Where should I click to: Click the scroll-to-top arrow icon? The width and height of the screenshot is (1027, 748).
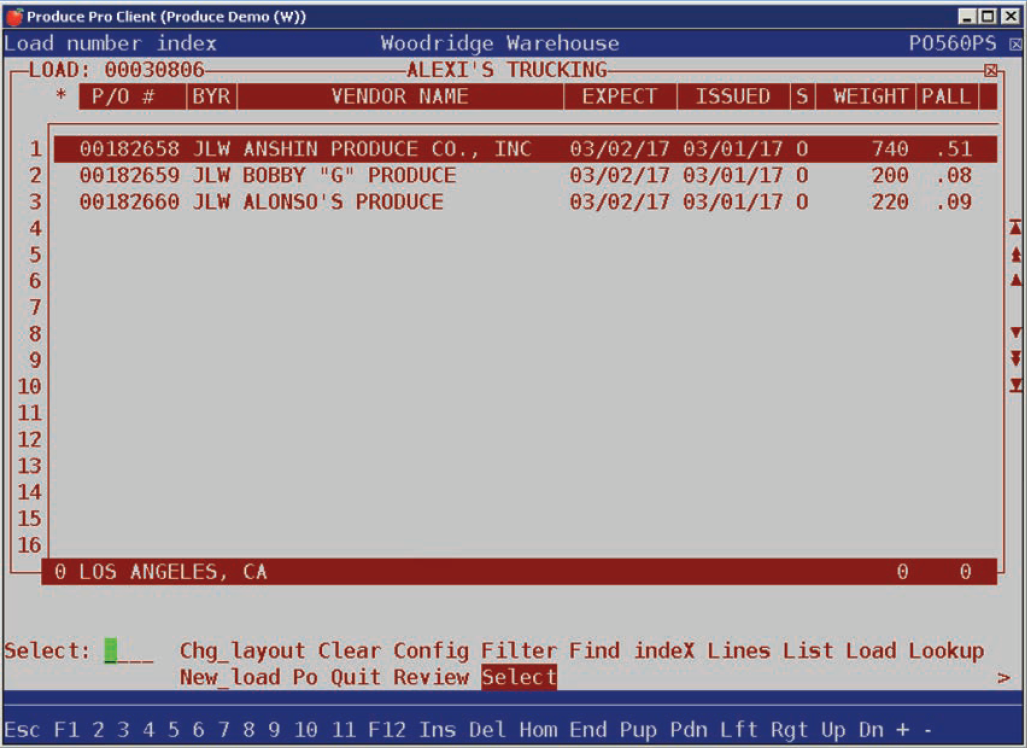1015,227
